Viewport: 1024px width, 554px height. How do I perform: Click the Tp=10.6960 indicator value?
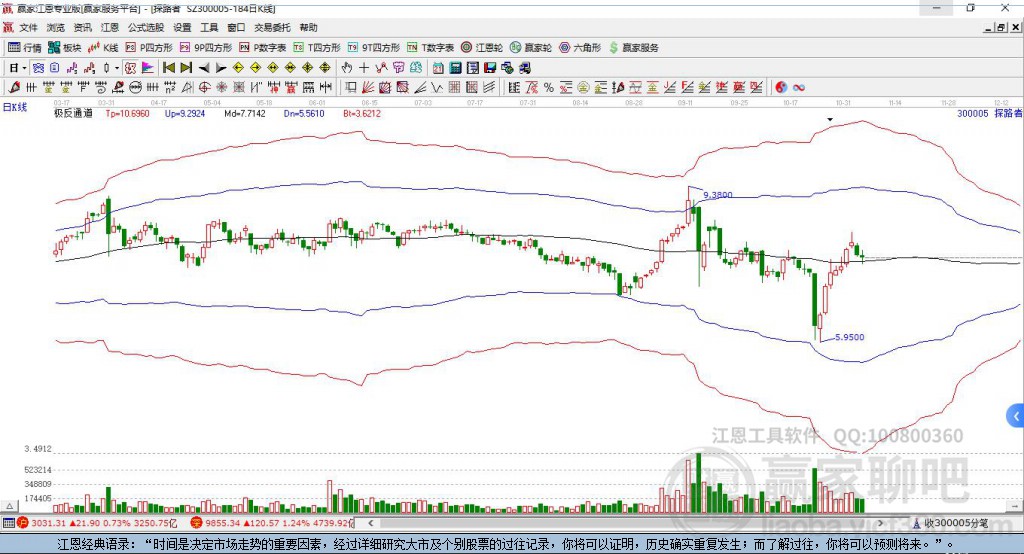click(127, 114)
